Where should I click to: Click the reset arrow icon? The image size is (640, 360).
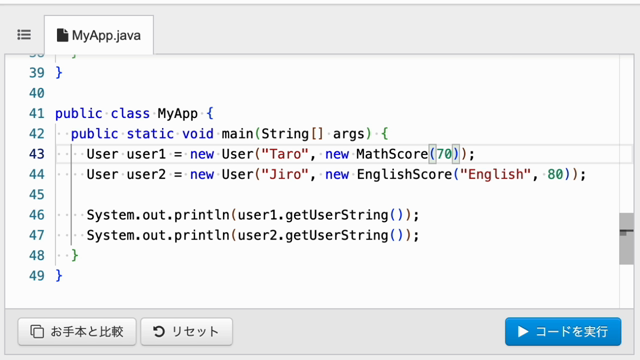point(159,331)
